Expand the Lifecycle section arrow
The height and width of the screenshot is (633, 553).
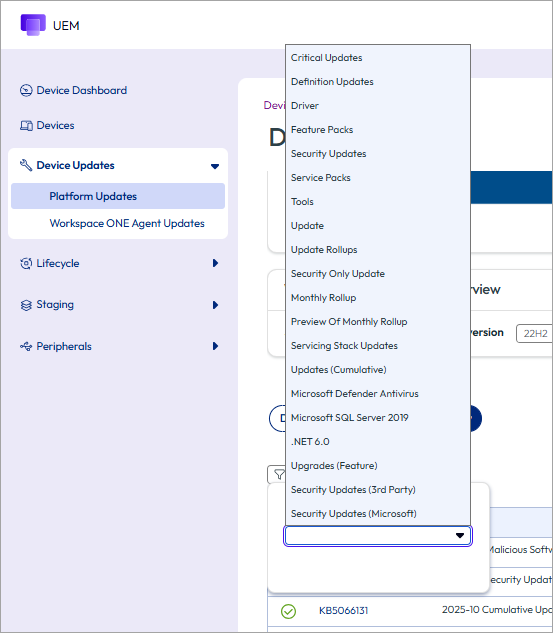click(x=215, y=263)
